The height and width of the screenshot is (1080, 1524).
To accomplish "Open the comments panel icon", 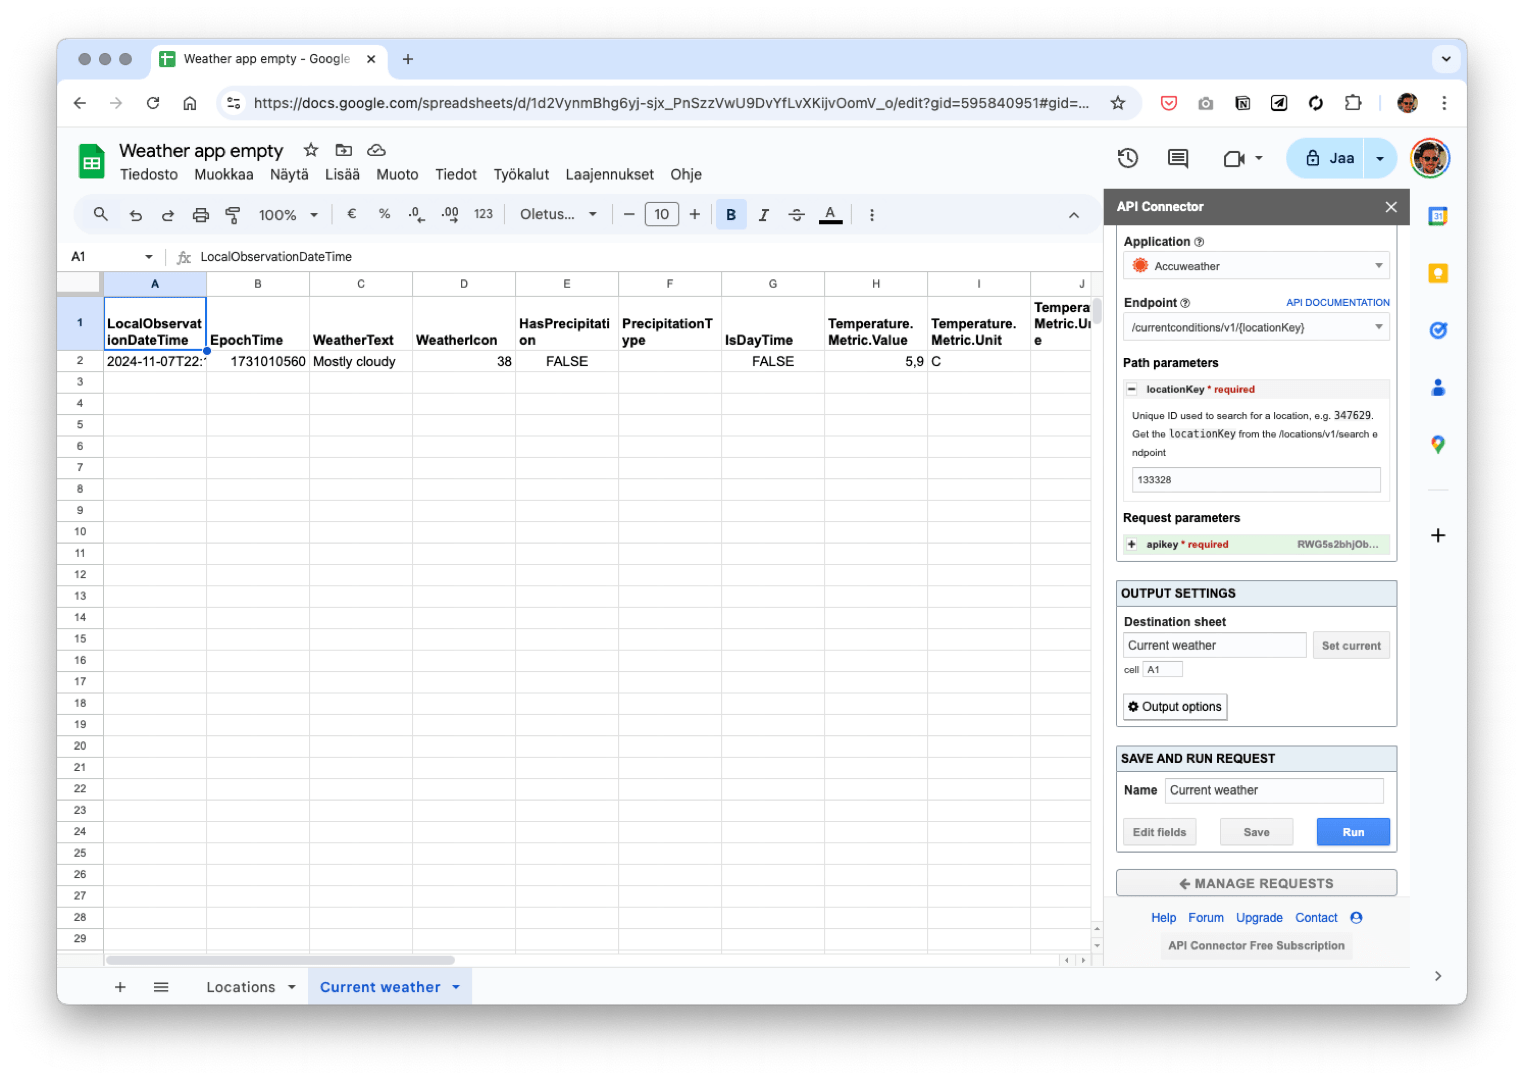I will pos(1178,158).
